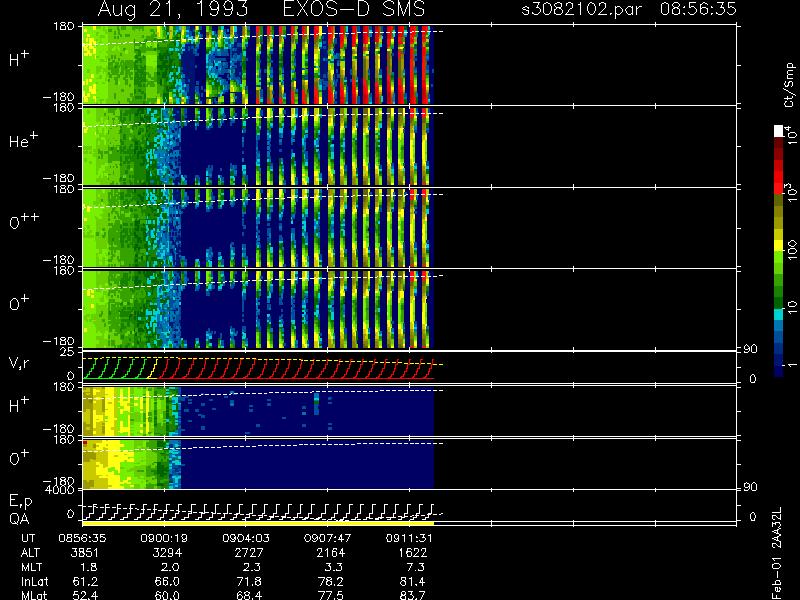This screenshot has height=600, width=800.
Task: Click the cyan band near the 10 mark
Action: [779, 314]
